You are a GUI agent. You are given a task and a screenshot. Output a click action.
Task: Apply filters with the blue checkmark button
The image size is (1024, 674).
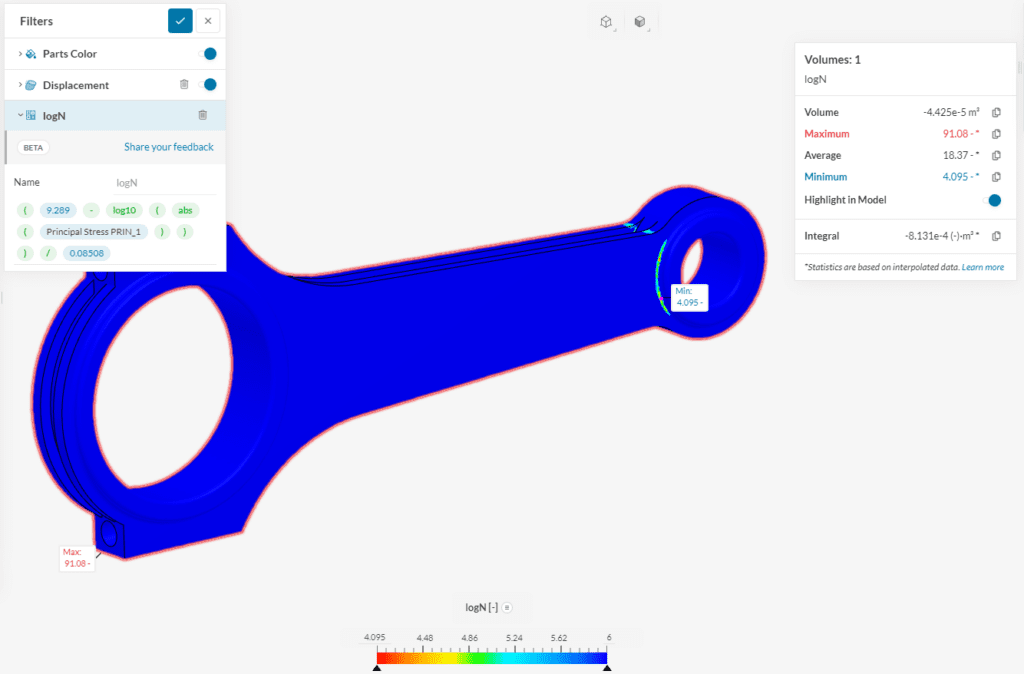[180, 20]
